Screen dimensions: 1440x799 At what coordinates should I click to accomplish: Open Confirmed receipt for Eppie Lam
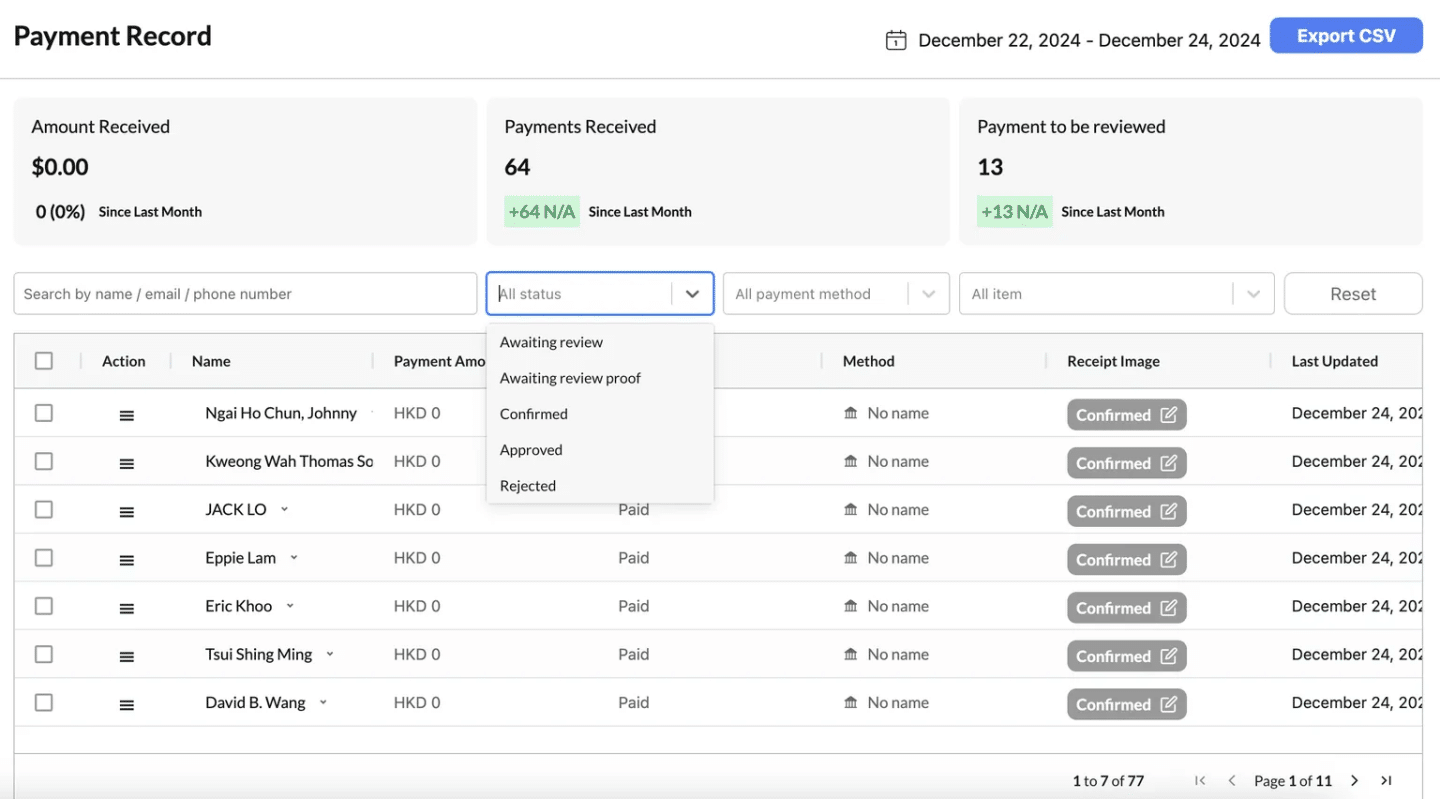pos(1127,560)
